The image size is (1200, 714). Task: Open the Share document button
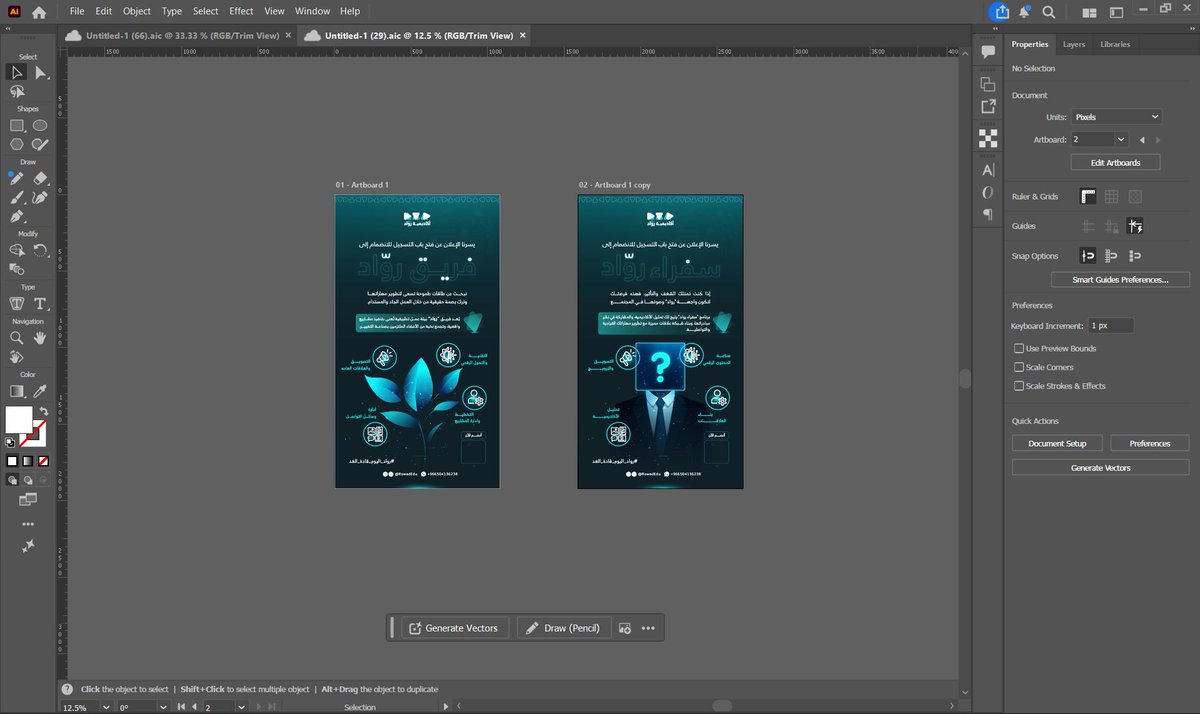pyautogui.click(x=1000, y=12)
